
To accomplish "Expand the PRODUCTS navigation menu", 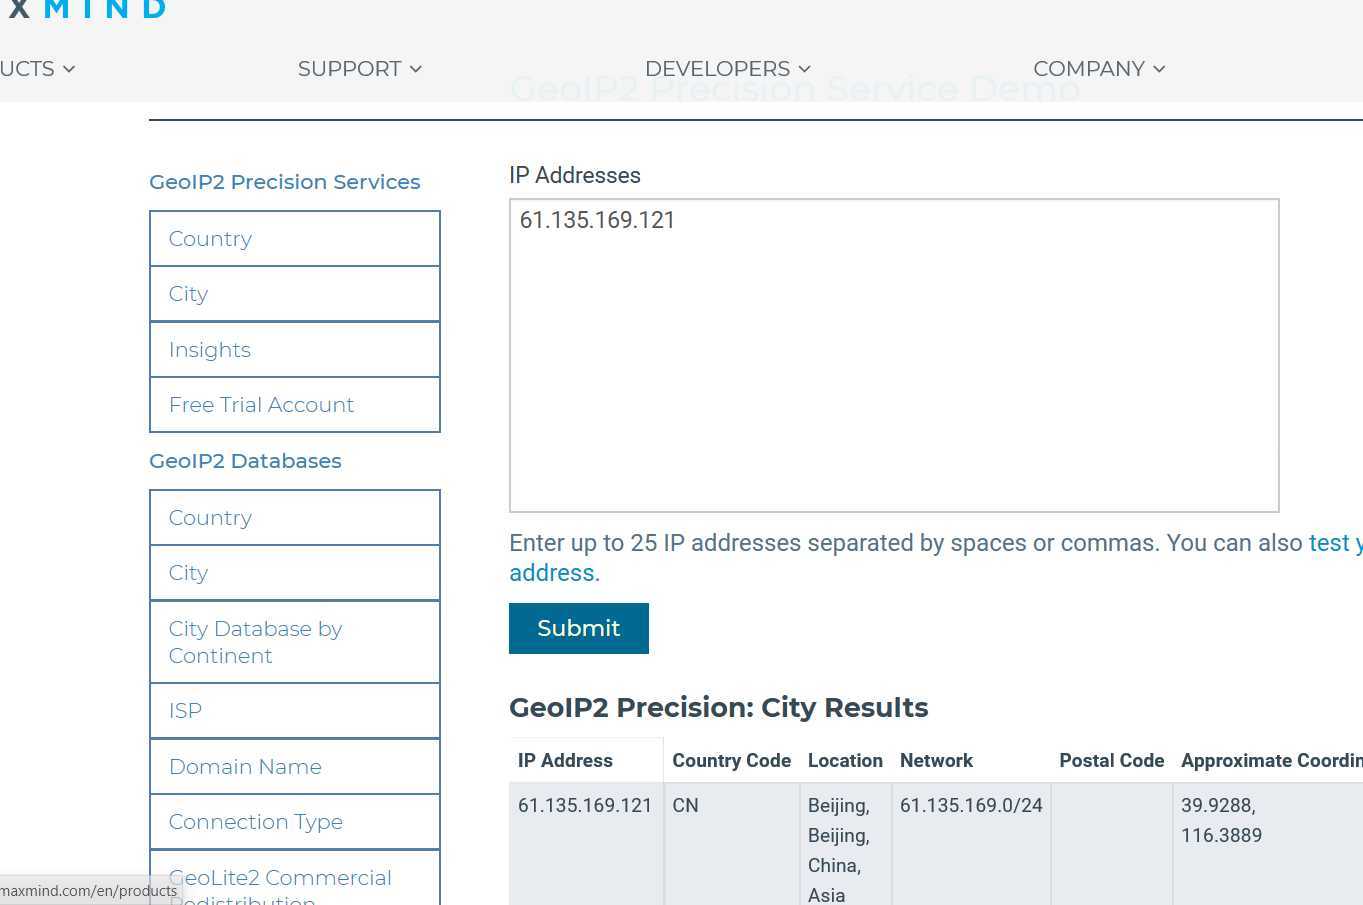I will pyautogui.click(x=37, y=69).
